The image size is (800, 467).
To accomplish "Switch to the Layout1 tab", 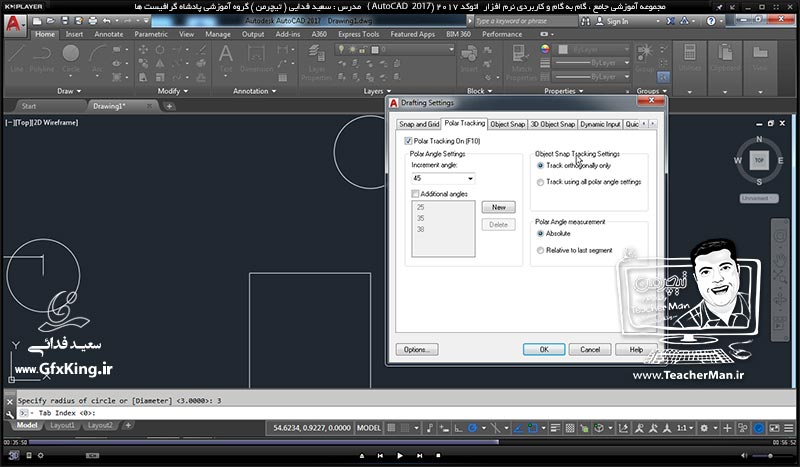I will 63,425.
